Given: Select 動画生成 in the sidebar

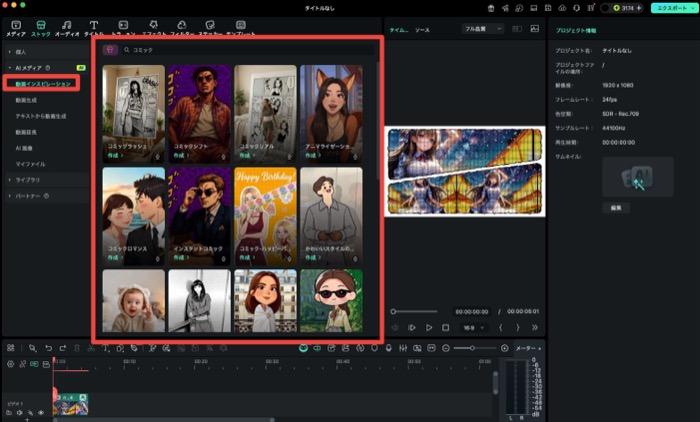Looking at the screenshot, I should point(26,100).
